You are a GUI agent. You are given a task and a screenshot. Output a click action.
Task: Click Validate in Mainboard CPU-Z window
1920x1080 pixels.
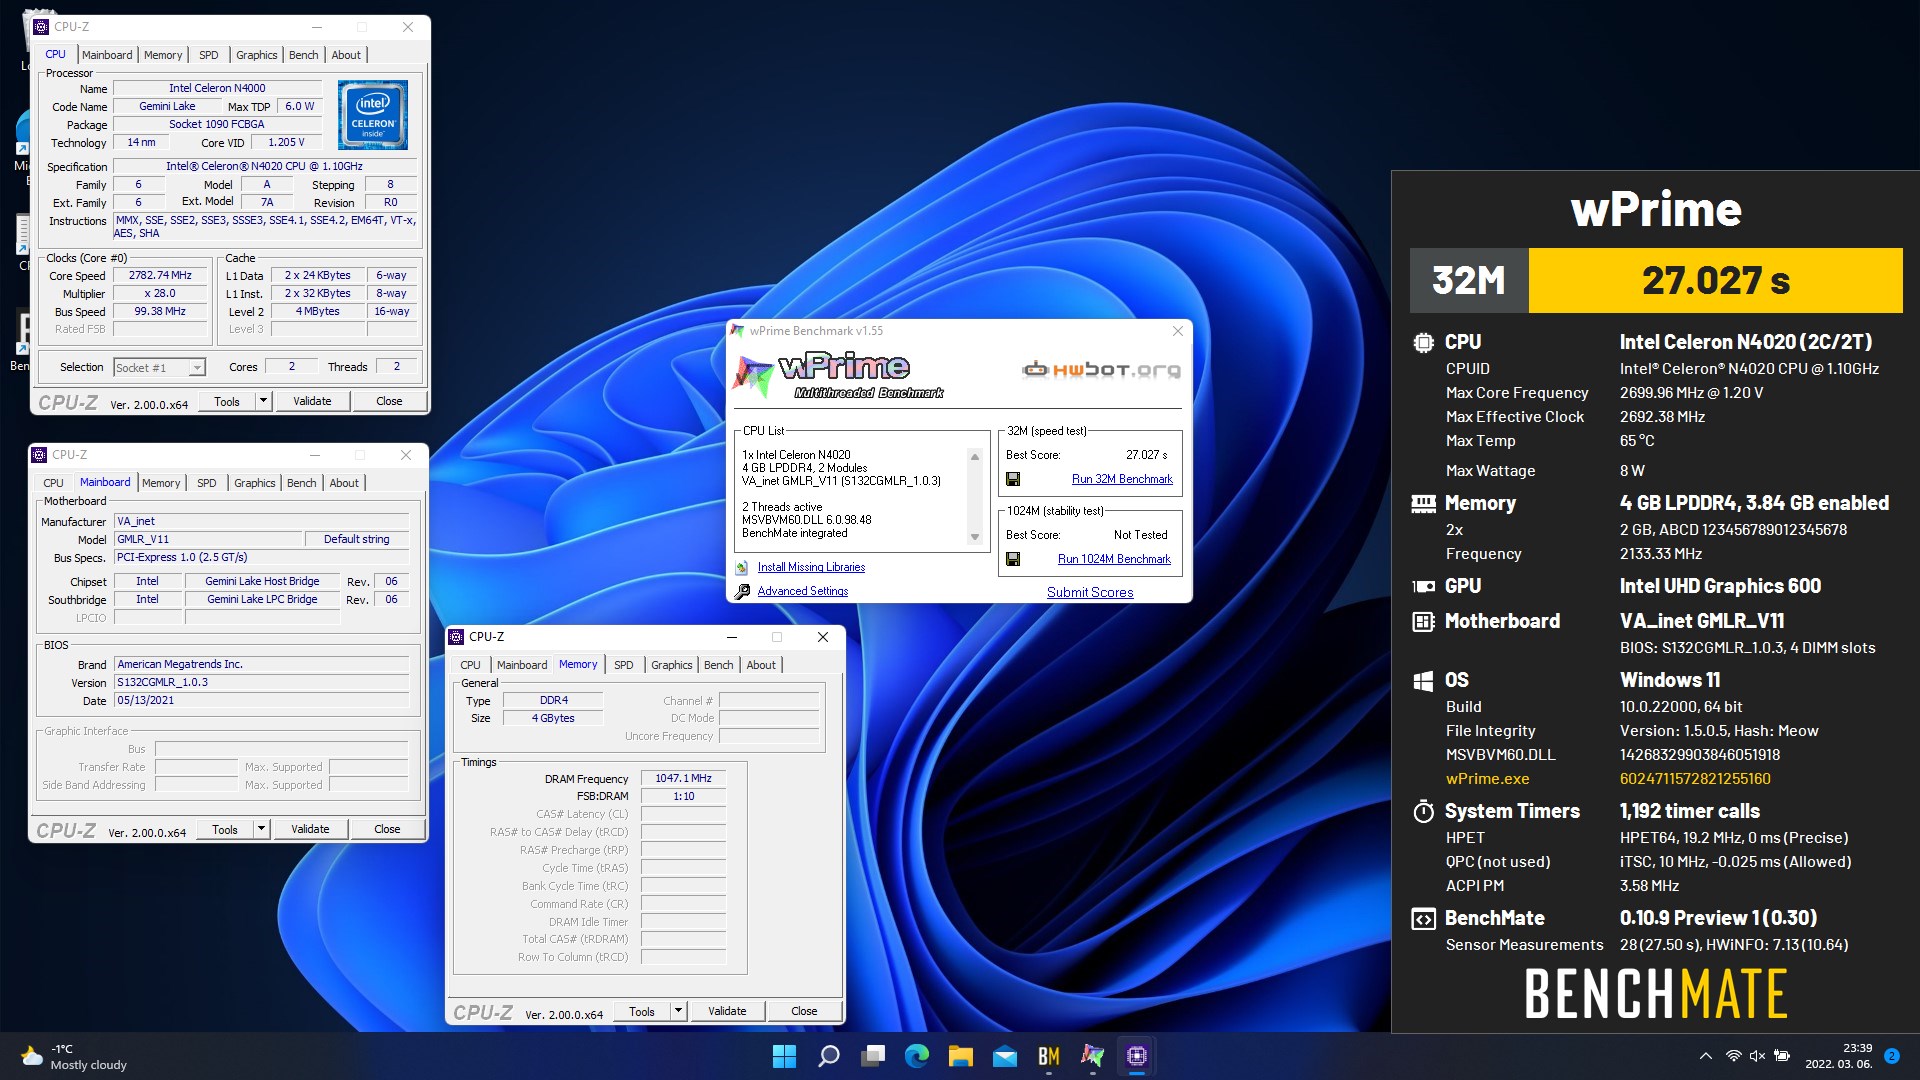[x=310, y=829]
